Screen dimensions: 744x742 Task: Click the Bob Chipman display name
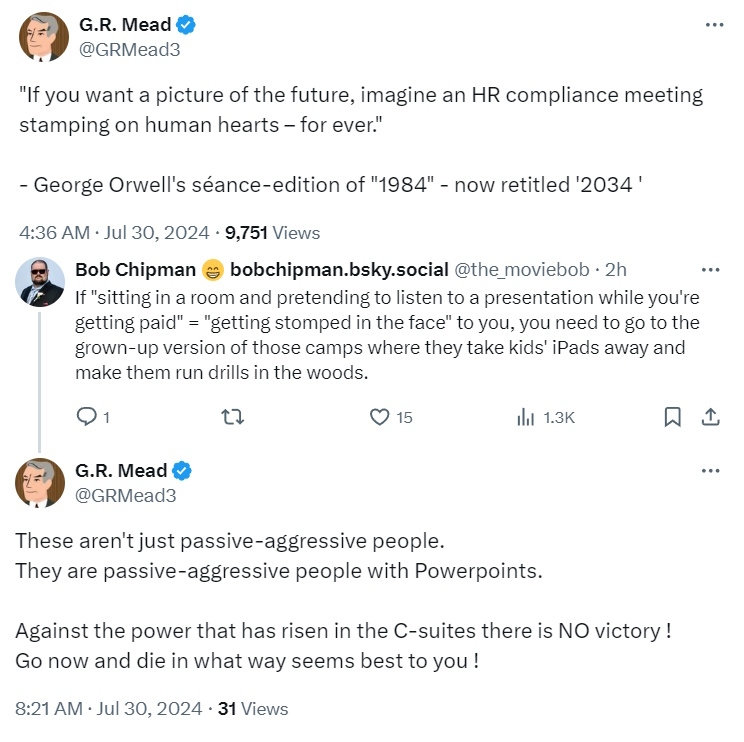[135, 270]
